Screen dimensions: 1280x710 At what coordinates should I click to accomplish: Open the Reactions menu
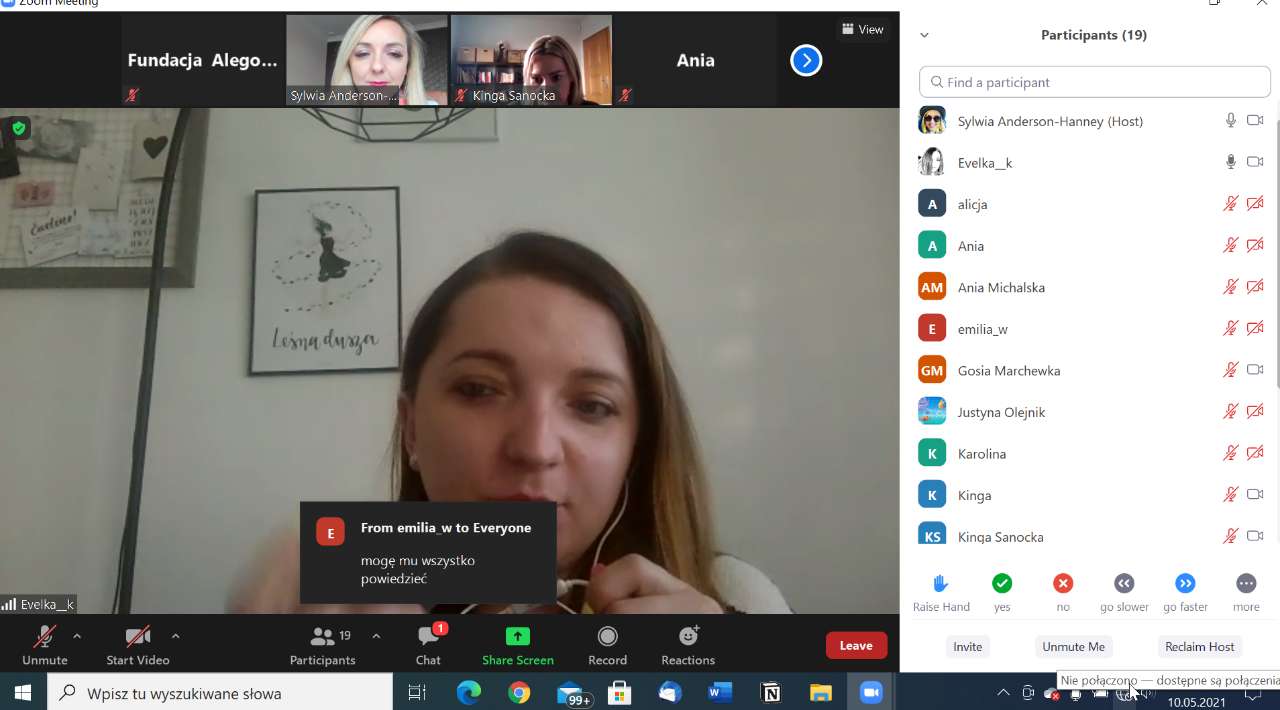pyautogui.click(x=688, y=645)
